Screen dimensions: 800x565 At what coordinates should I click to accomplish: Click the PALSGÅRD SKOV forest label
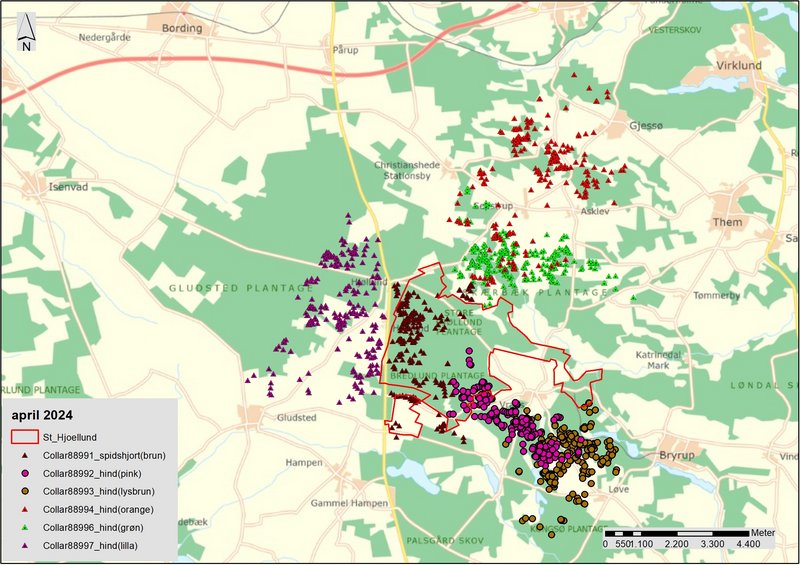click(445, 540)
